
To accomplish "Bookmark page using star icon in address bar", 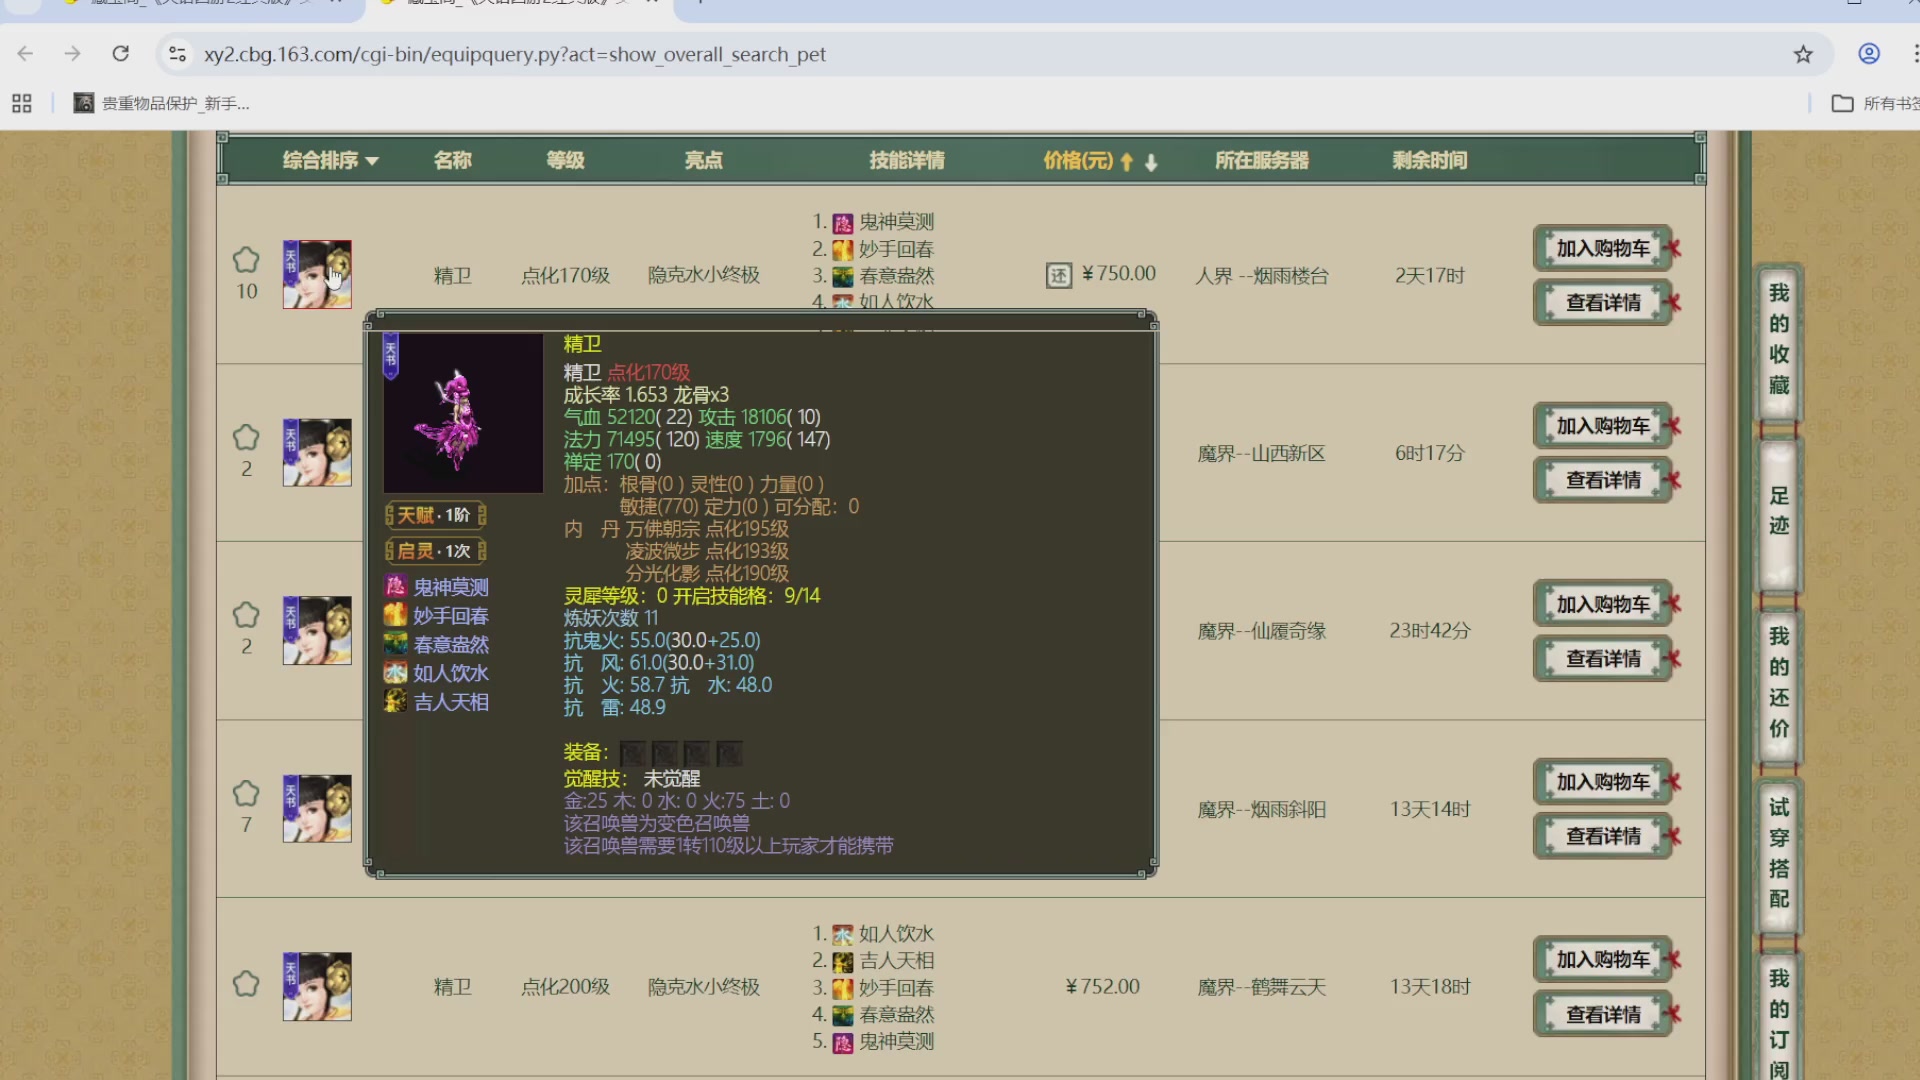I will pyautogui.click(x=1803, y=54).
